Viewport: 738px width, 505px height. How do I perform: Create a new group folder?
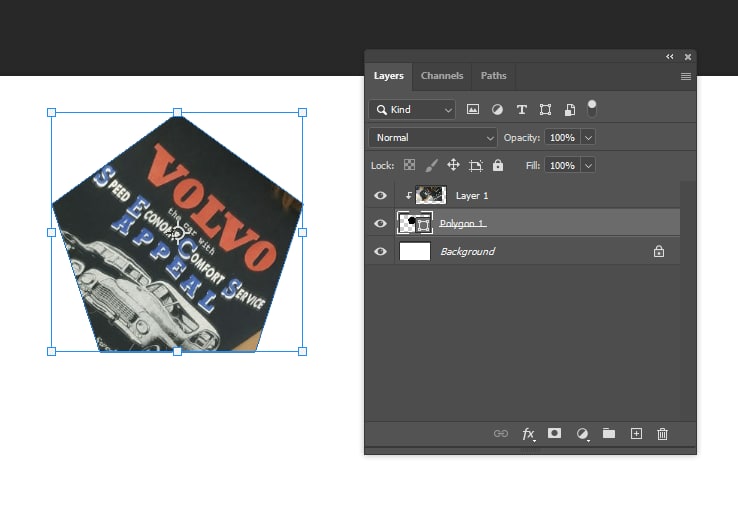(609, 433)
